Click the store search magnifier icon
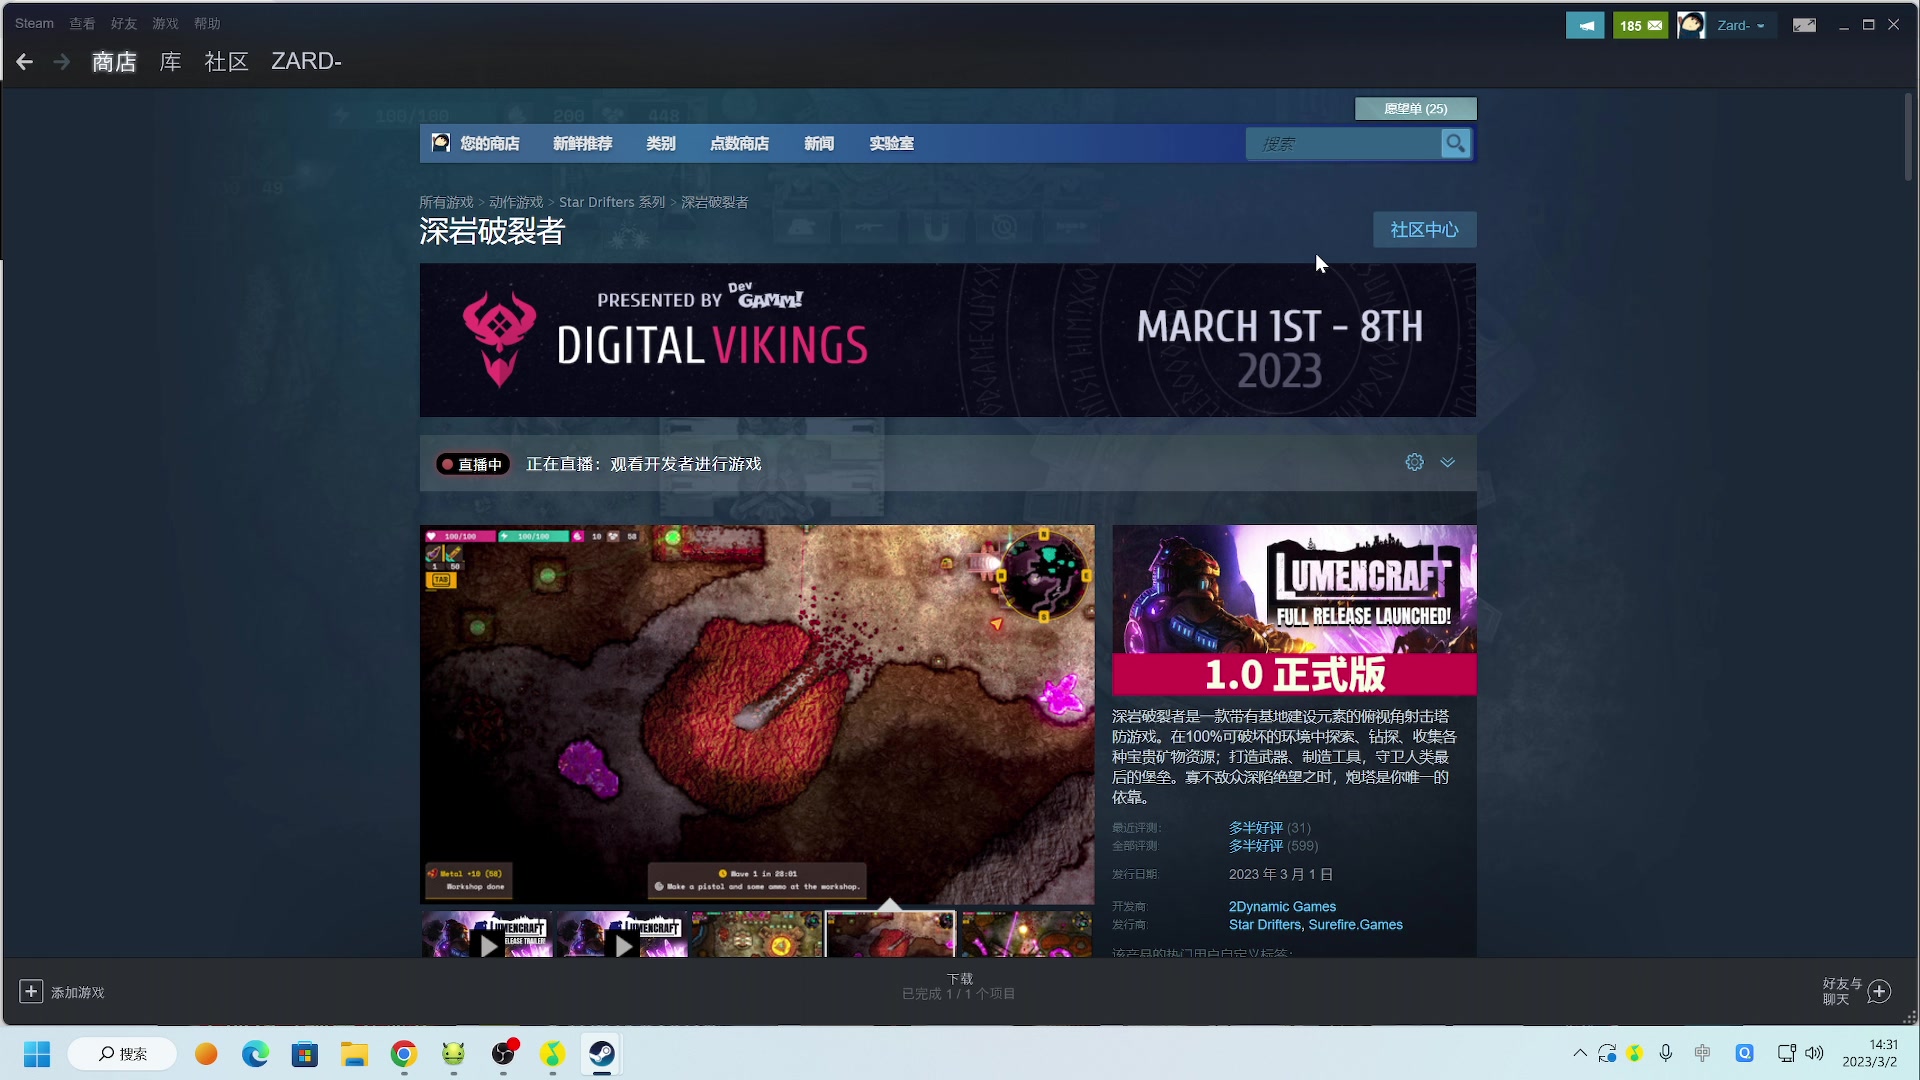 coord(1455,144)
